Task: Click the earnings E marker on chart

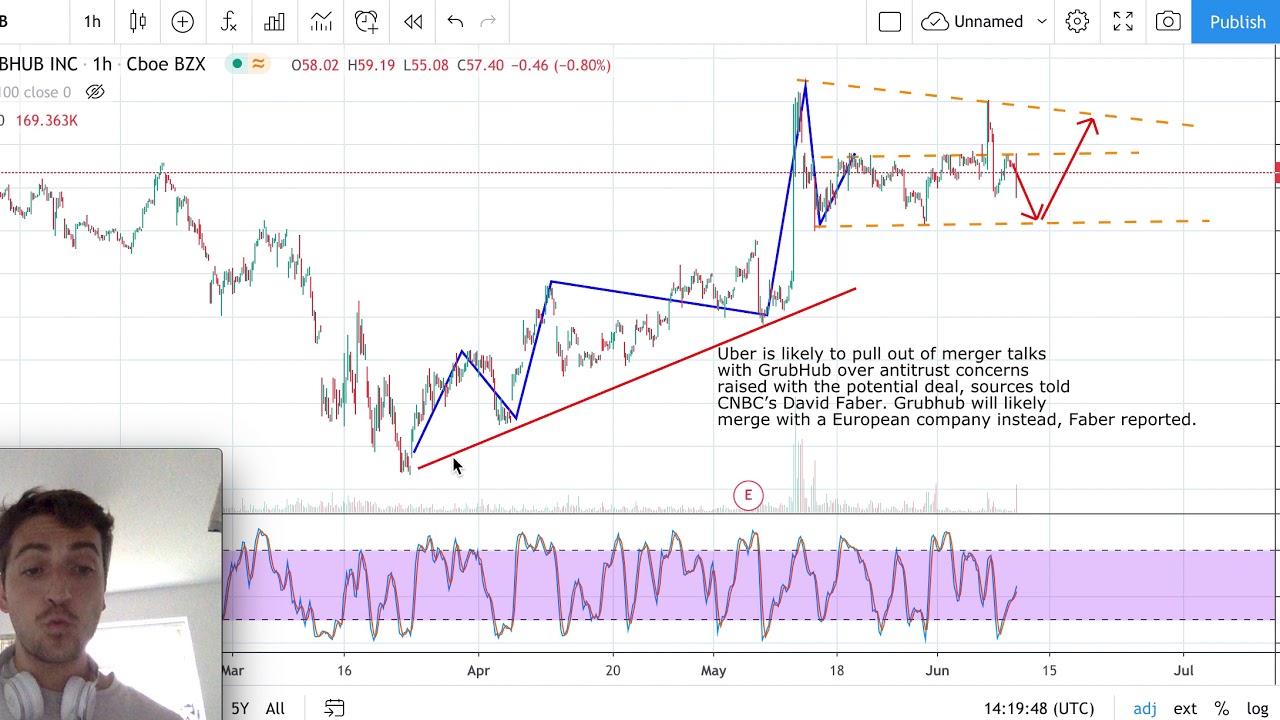Action: point(748,495)
